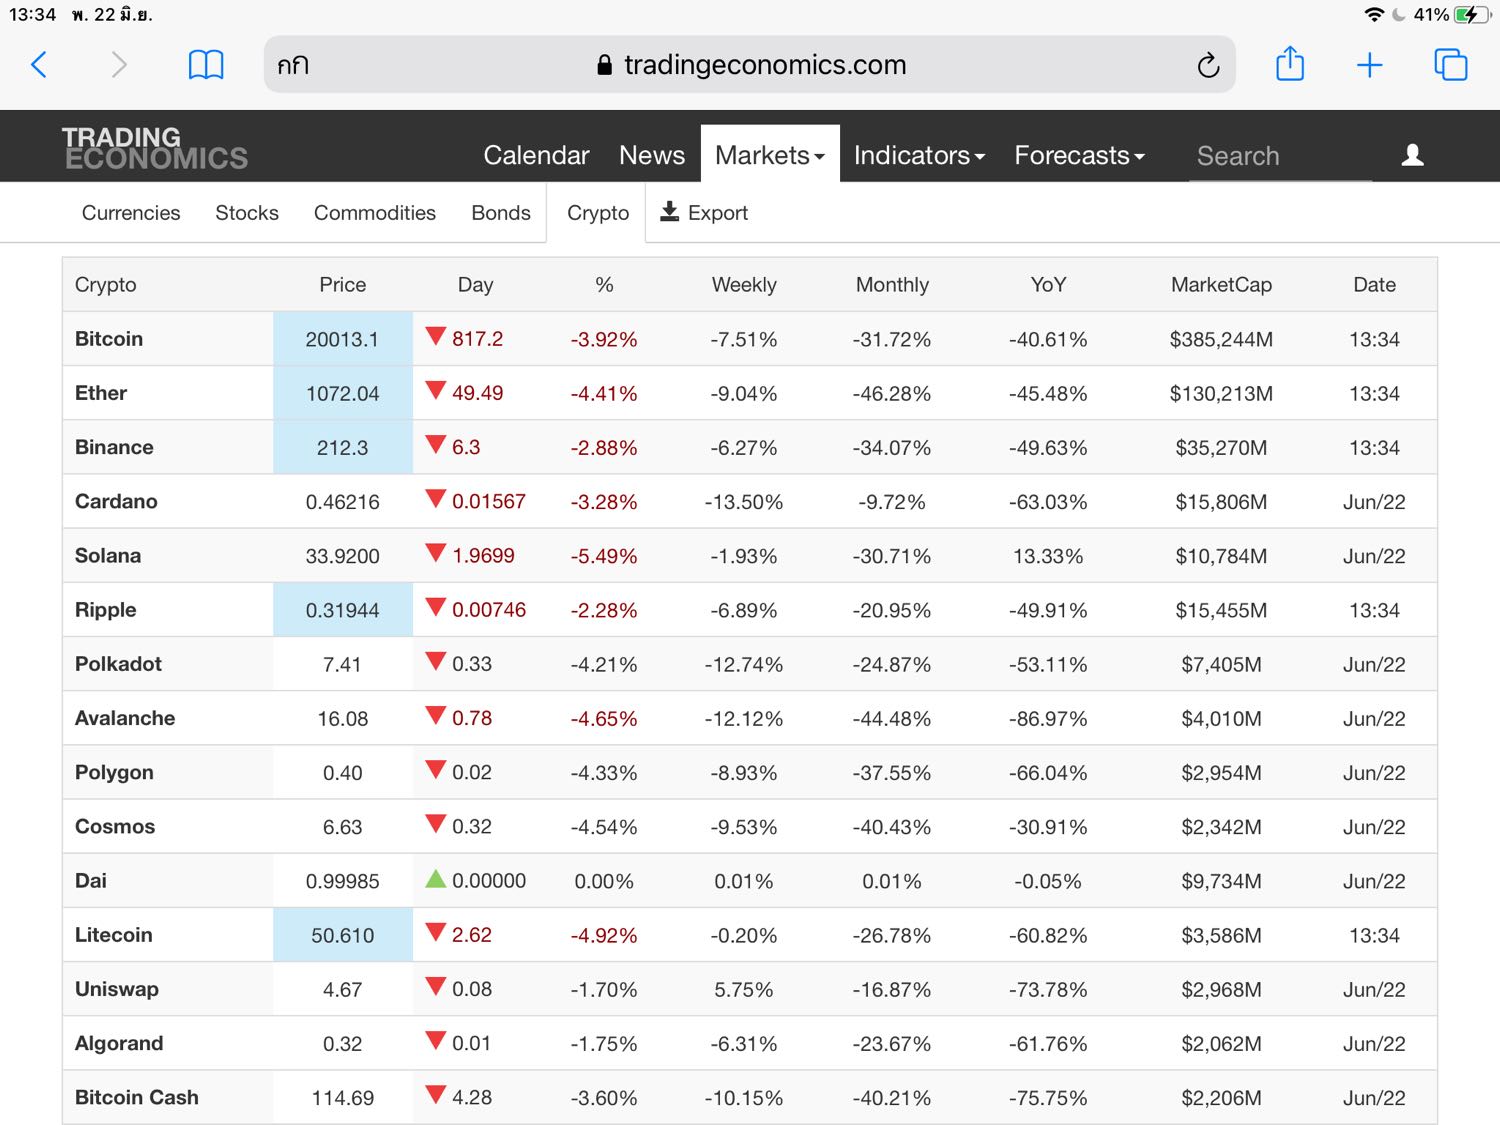Open the Binance detail link
This screenshot has height=1125, width=1500.
[114, 447]
